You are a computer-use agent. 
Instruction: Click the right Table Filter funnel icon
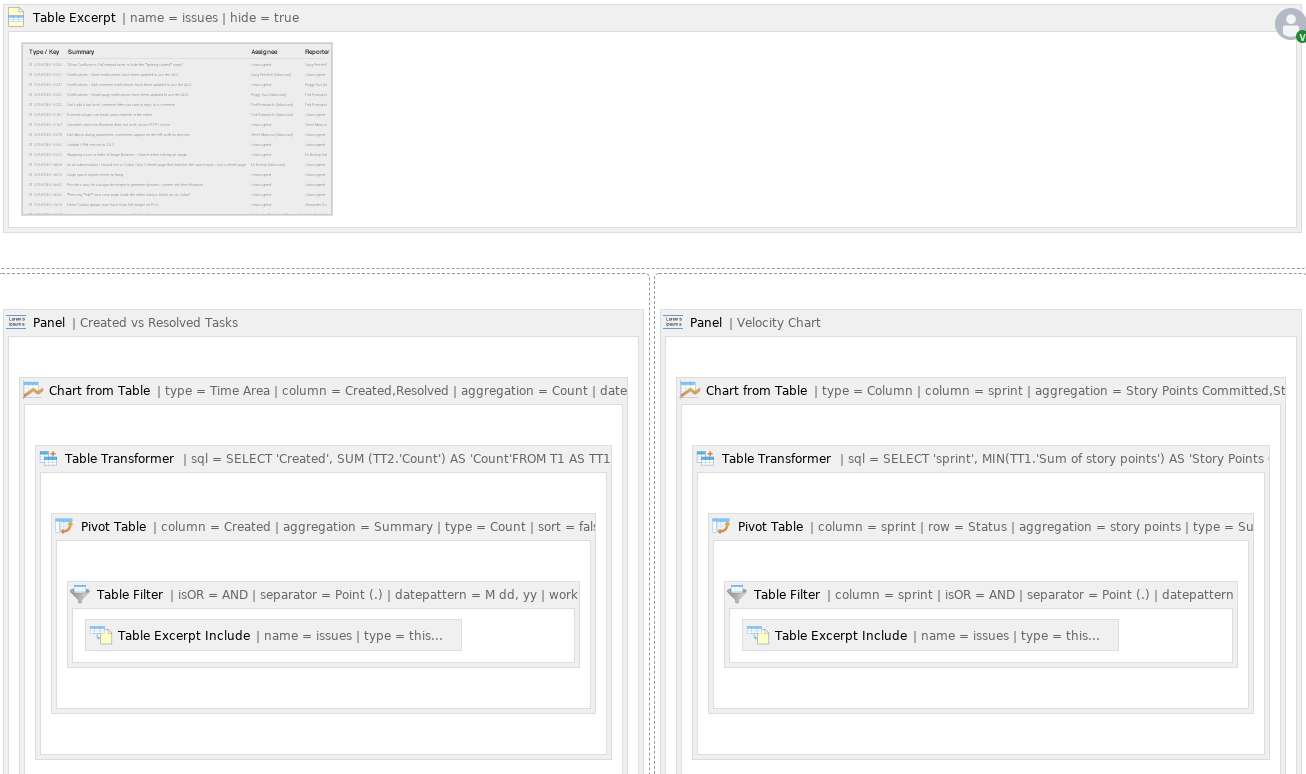pos(737,595)
